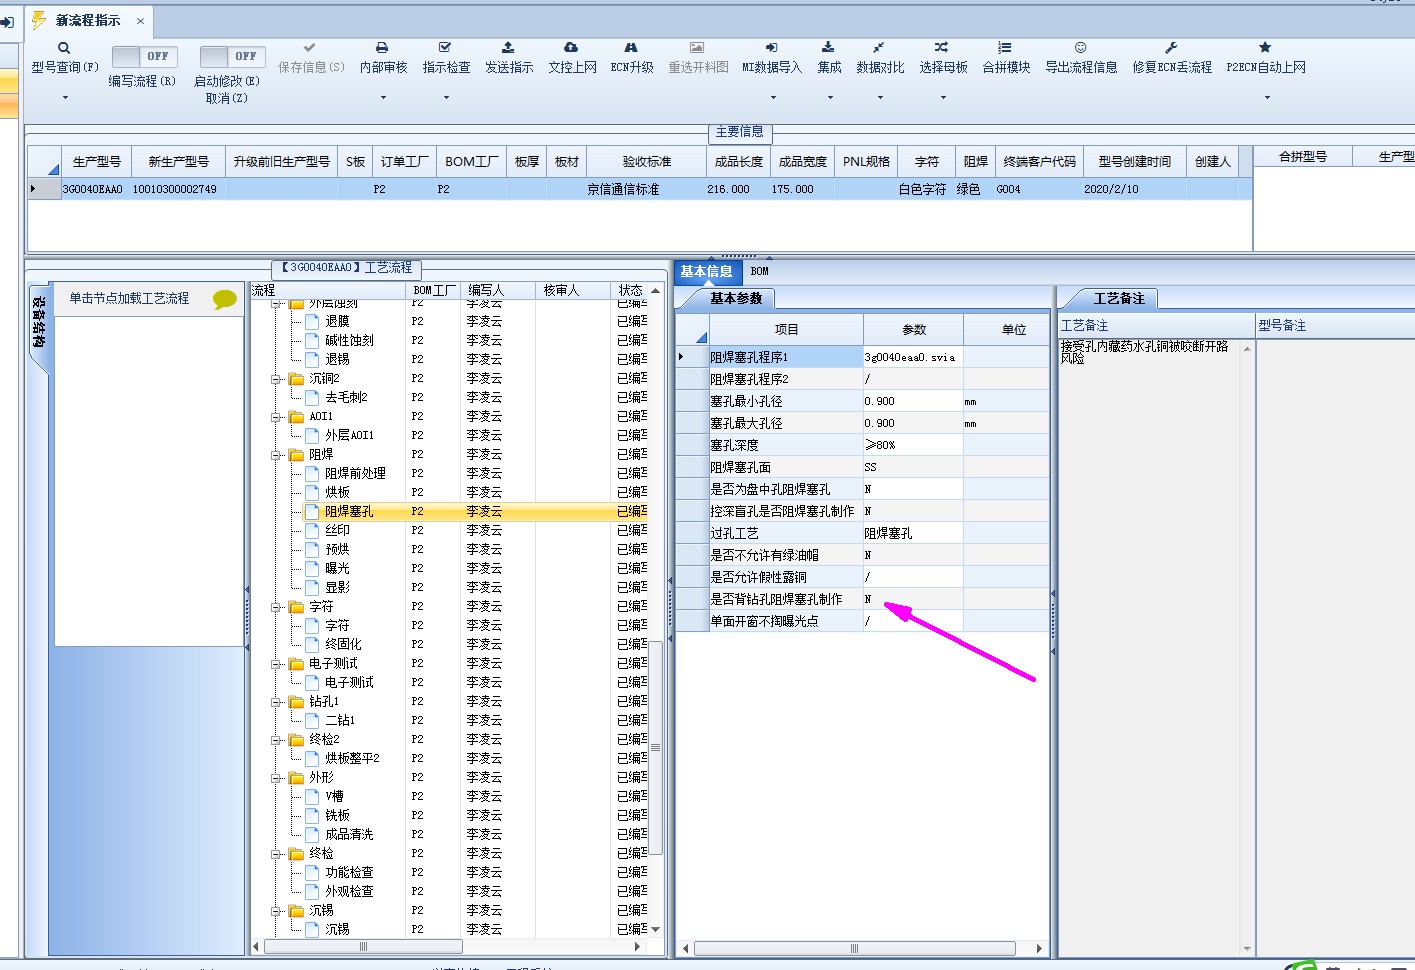
Task: Click the 集成 download icon
Action: point(828,47)
